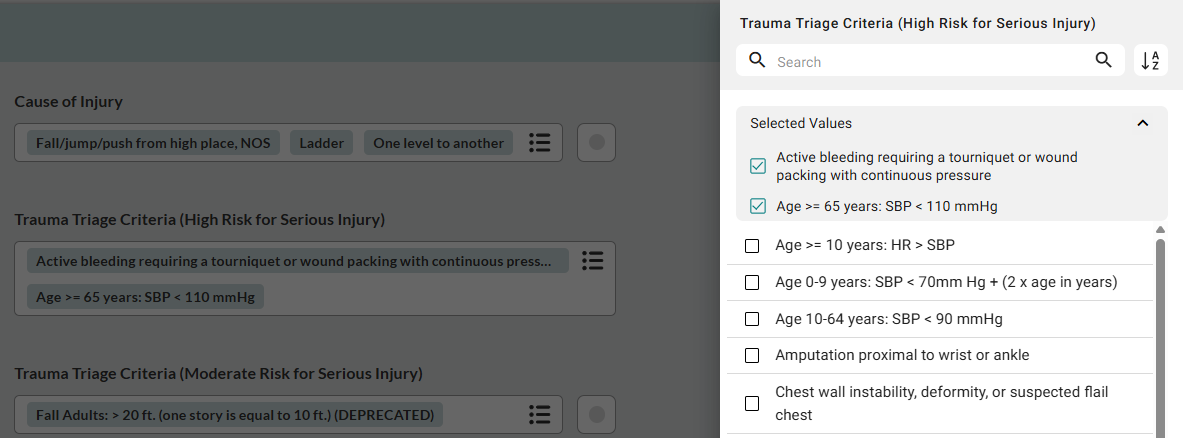
Task: Click the Ladder chip in Cause of Injury
Action: click(x=322, y=143)
